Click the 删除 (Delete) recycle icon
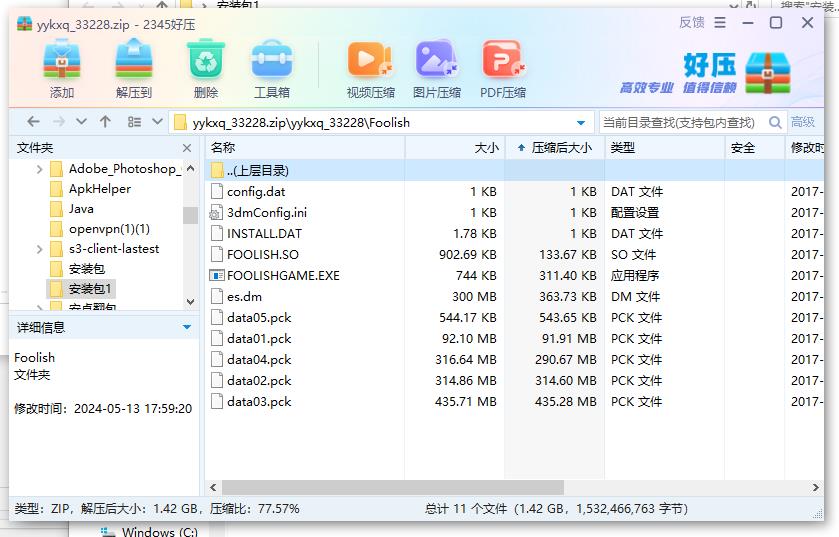 click(206, 69)
